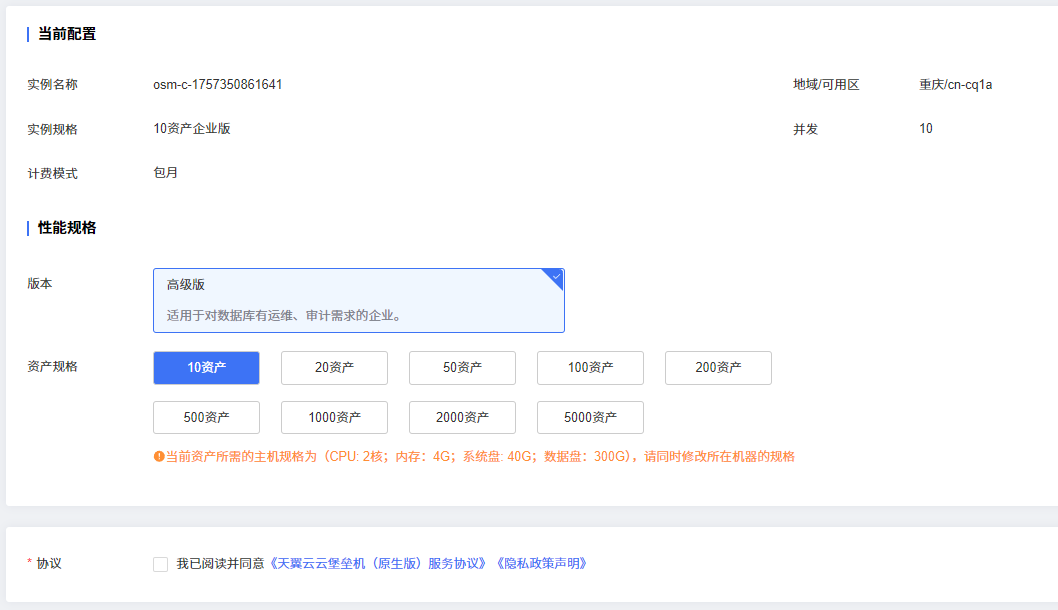Select the 高级版 version card
This screenshot has width=1058, height=610.
(358, 300)
